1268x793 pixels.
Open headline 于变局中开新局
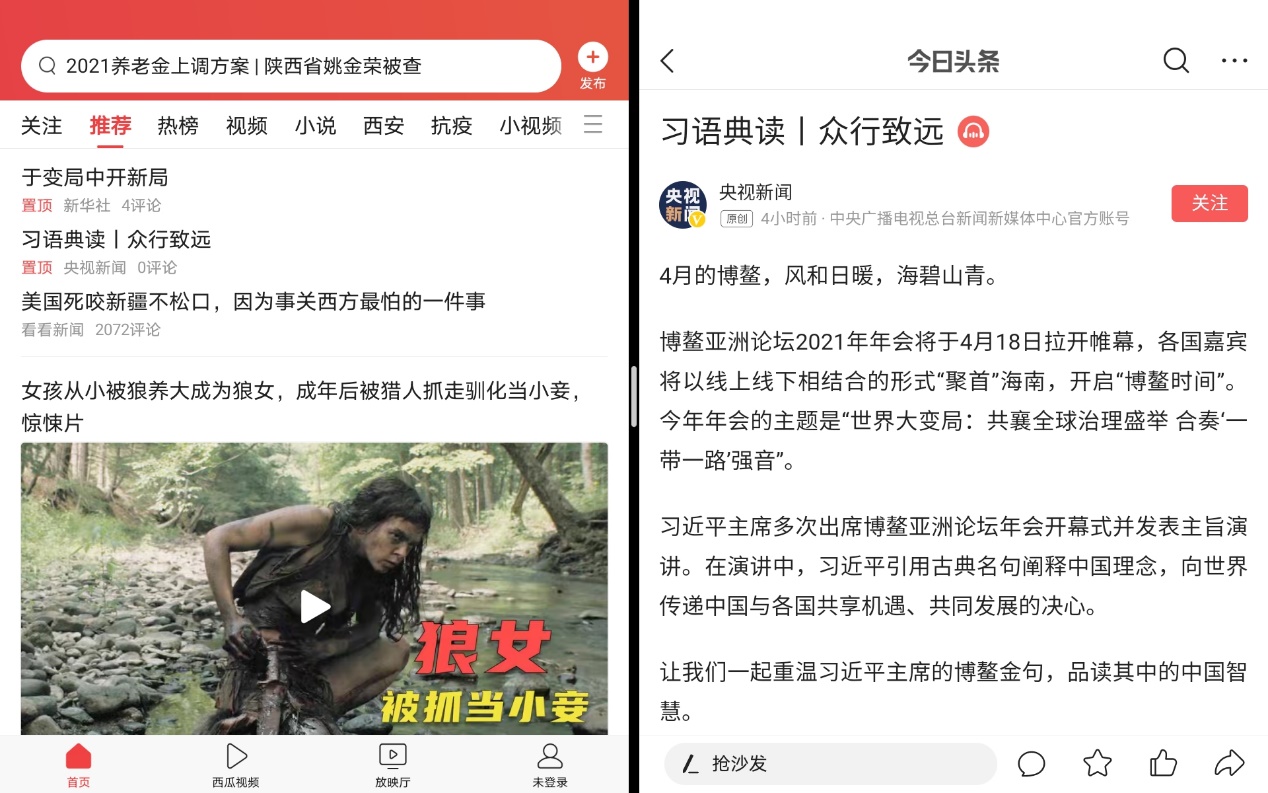click(95, 178)
